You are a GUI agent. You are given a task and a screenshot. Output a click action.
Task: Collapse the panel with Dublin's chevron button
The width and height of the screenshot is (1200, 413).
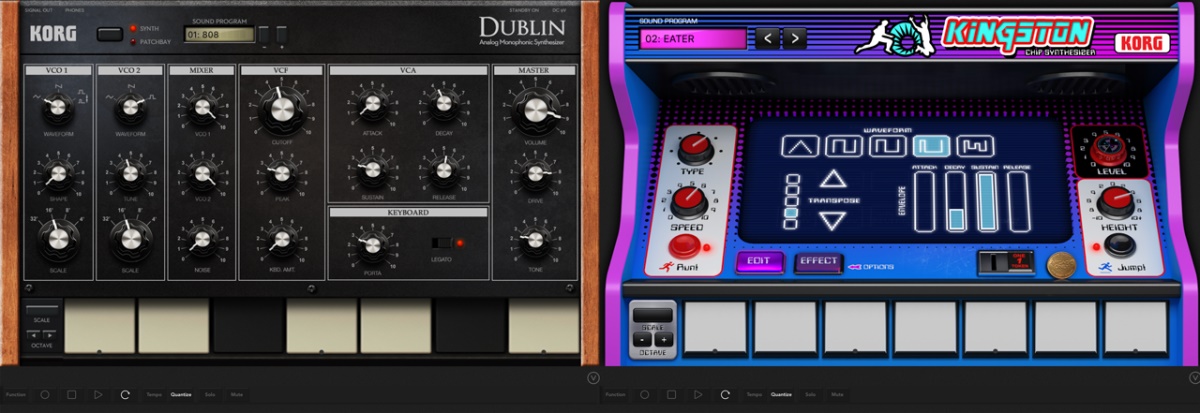pyautogui.click(x=593, y=378)
